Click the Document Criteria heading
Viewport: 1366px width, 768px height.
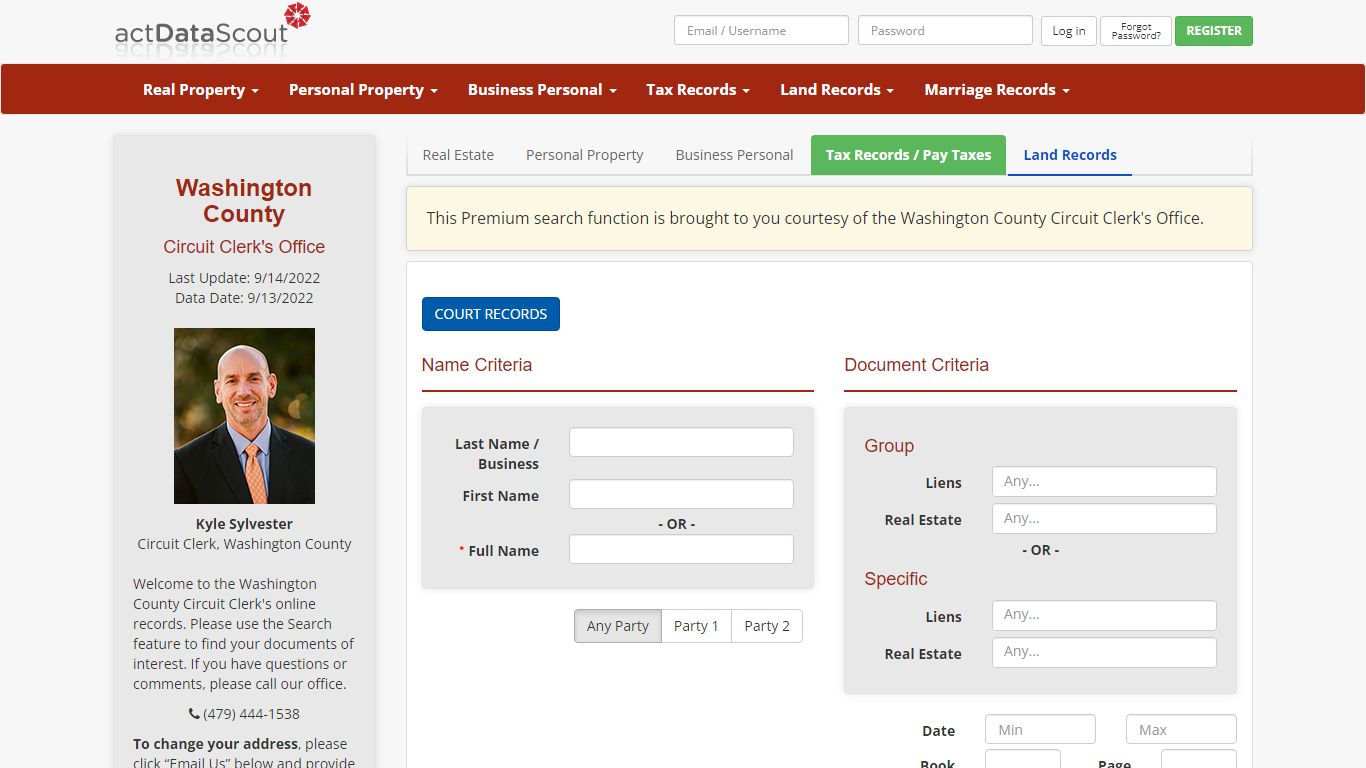point(917,365)
